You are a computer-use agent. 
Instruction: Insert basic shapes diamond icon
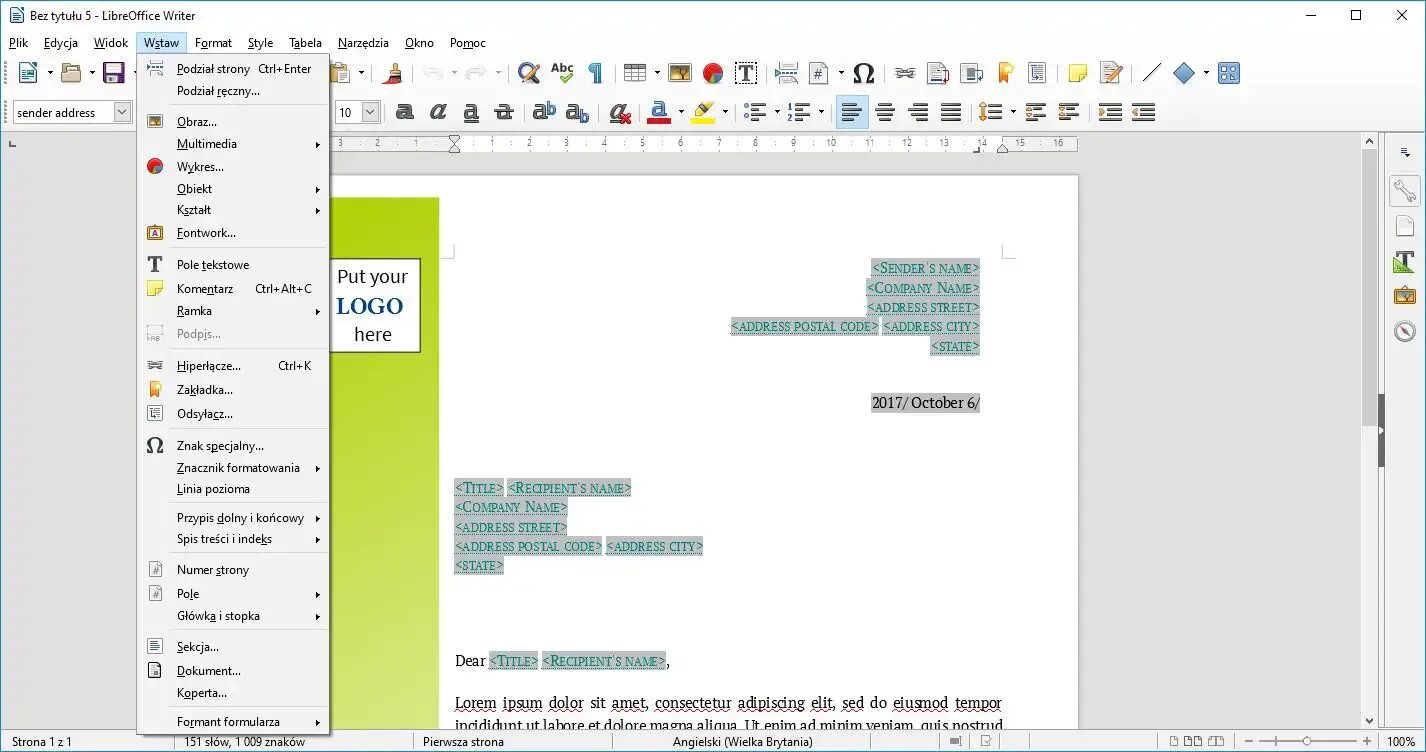tap(1184, 73)
